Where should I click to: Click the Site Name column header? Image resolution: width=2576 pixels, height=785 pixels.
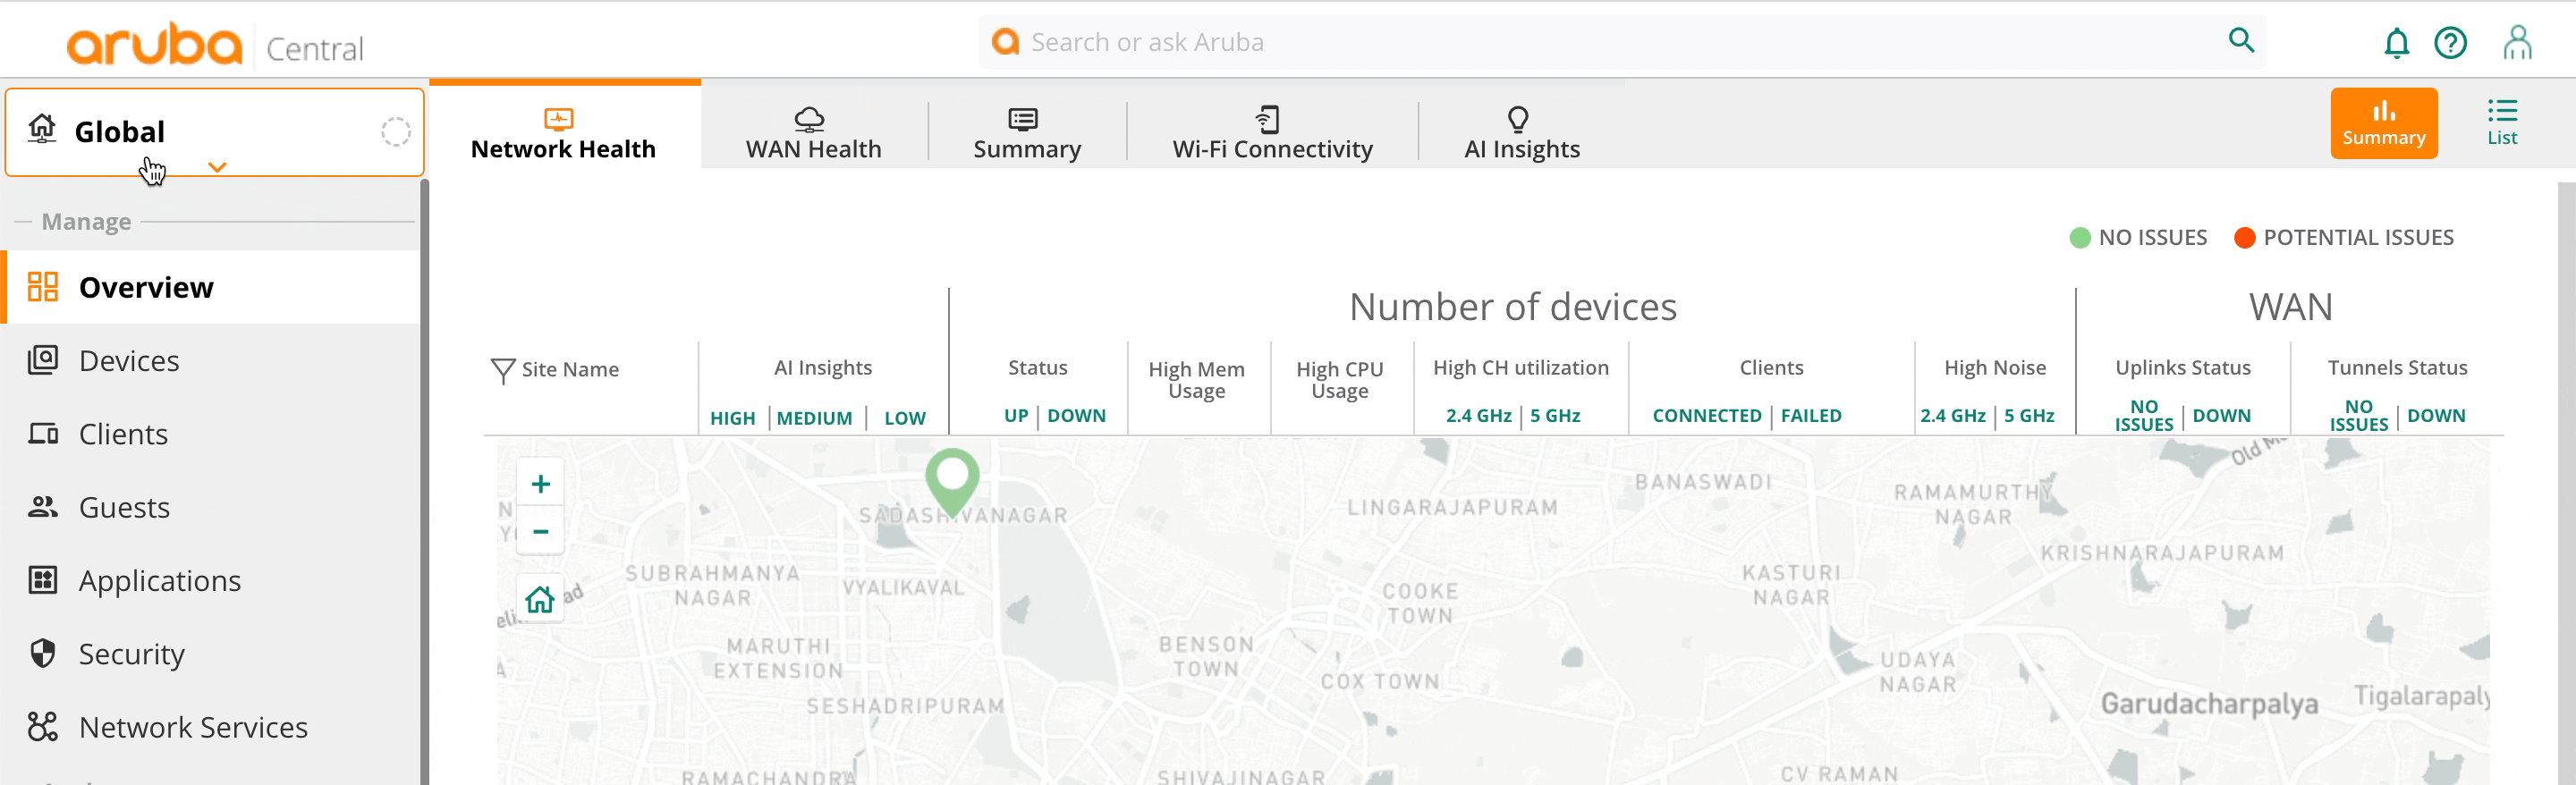tap(570, 369)
